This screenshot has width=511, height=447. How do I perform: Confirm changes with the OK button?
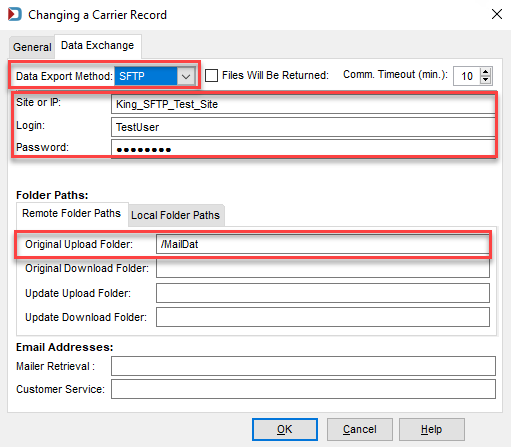point(285,429)
